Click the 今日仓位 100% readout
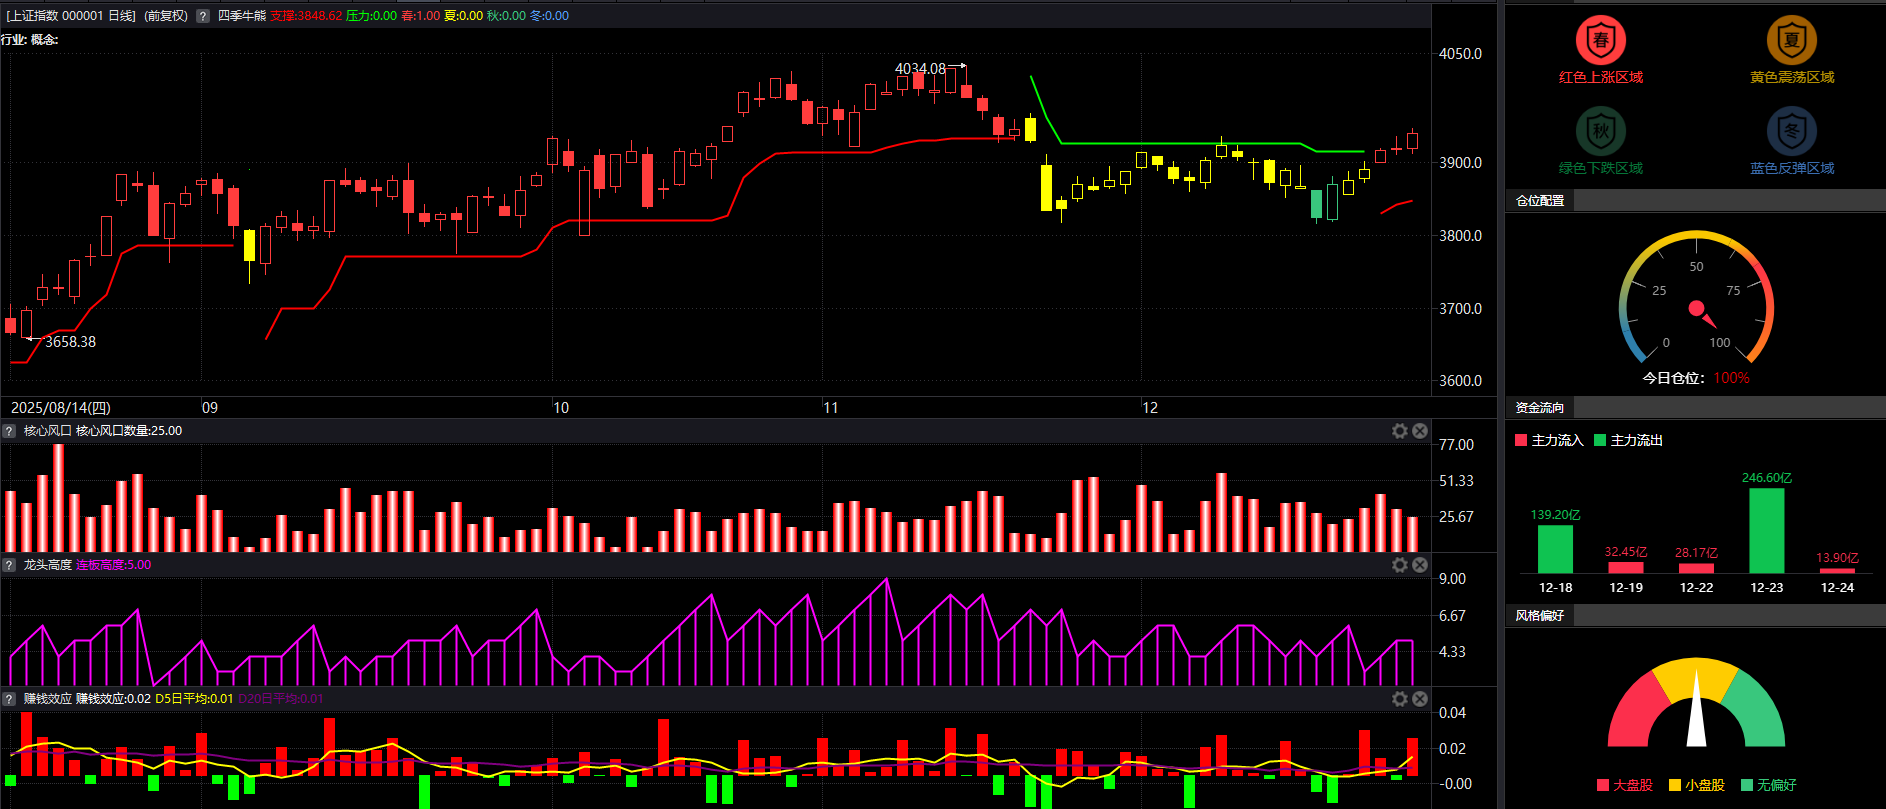Screen dimensions: 1886x809 (x=1696, y=378)
